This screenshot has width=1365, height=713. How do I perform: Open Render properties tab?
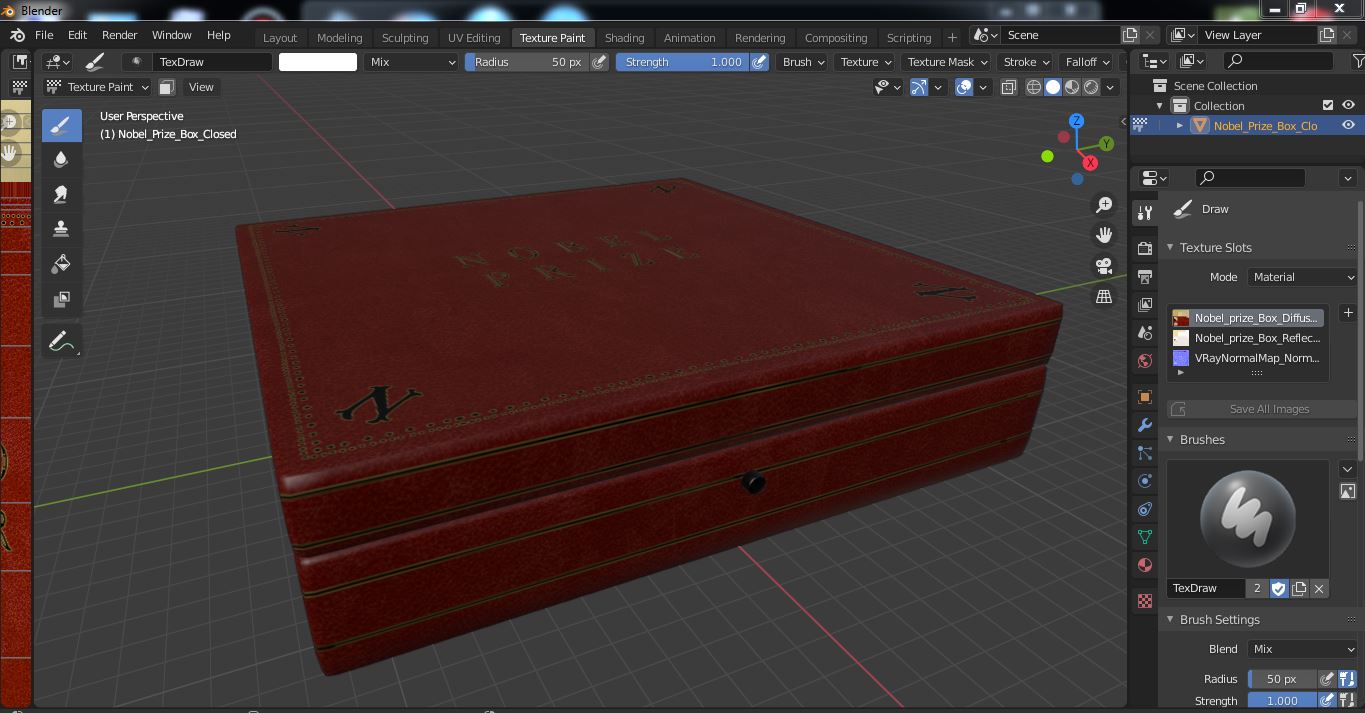click(x=1145, y=248)
